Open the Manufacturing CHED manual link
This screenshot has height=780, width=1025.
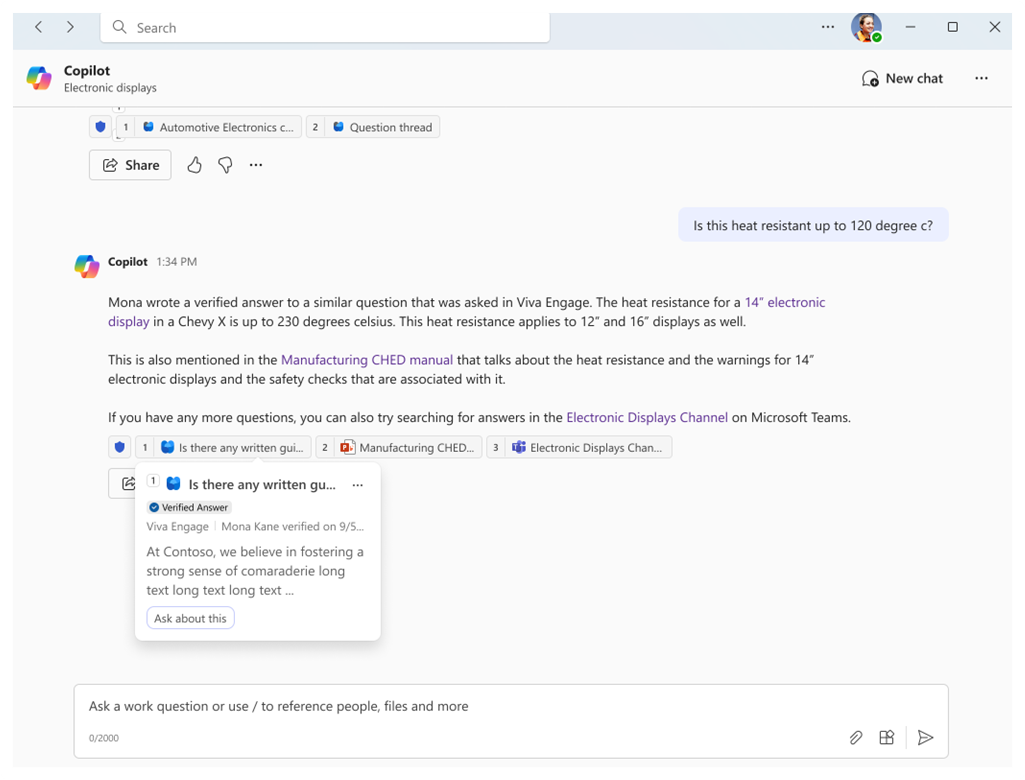coord(367,359)
